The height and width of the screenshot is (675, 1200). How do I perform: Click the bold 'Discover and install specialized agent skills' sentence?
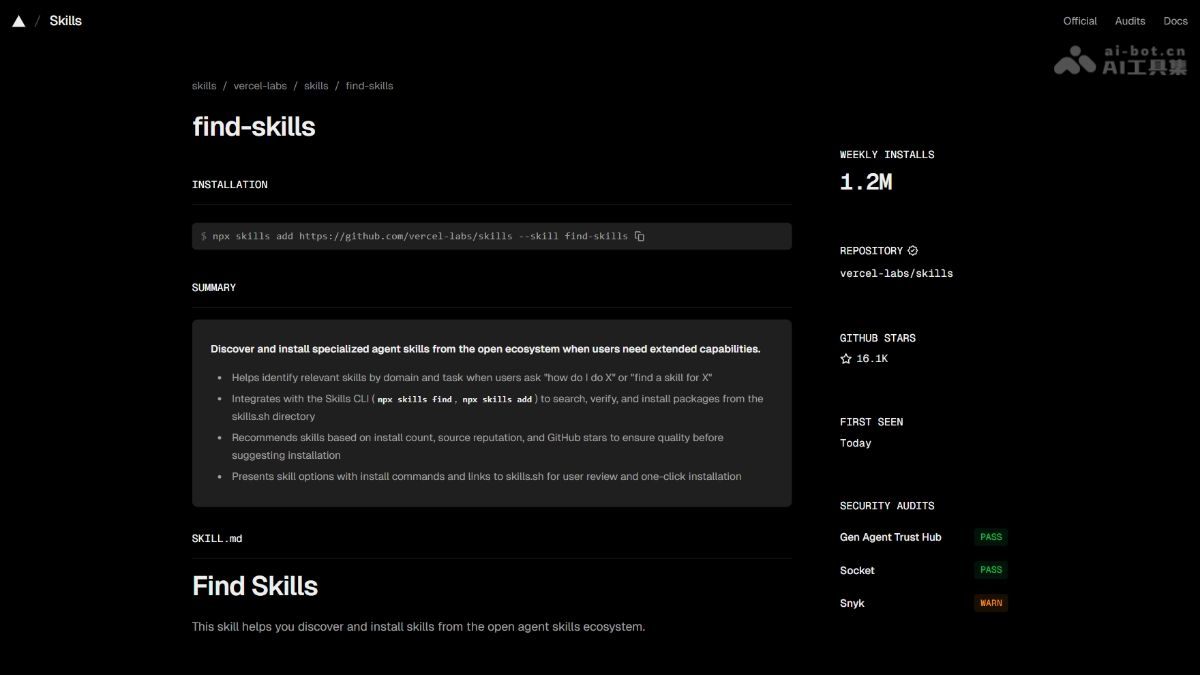click(485, 349)
